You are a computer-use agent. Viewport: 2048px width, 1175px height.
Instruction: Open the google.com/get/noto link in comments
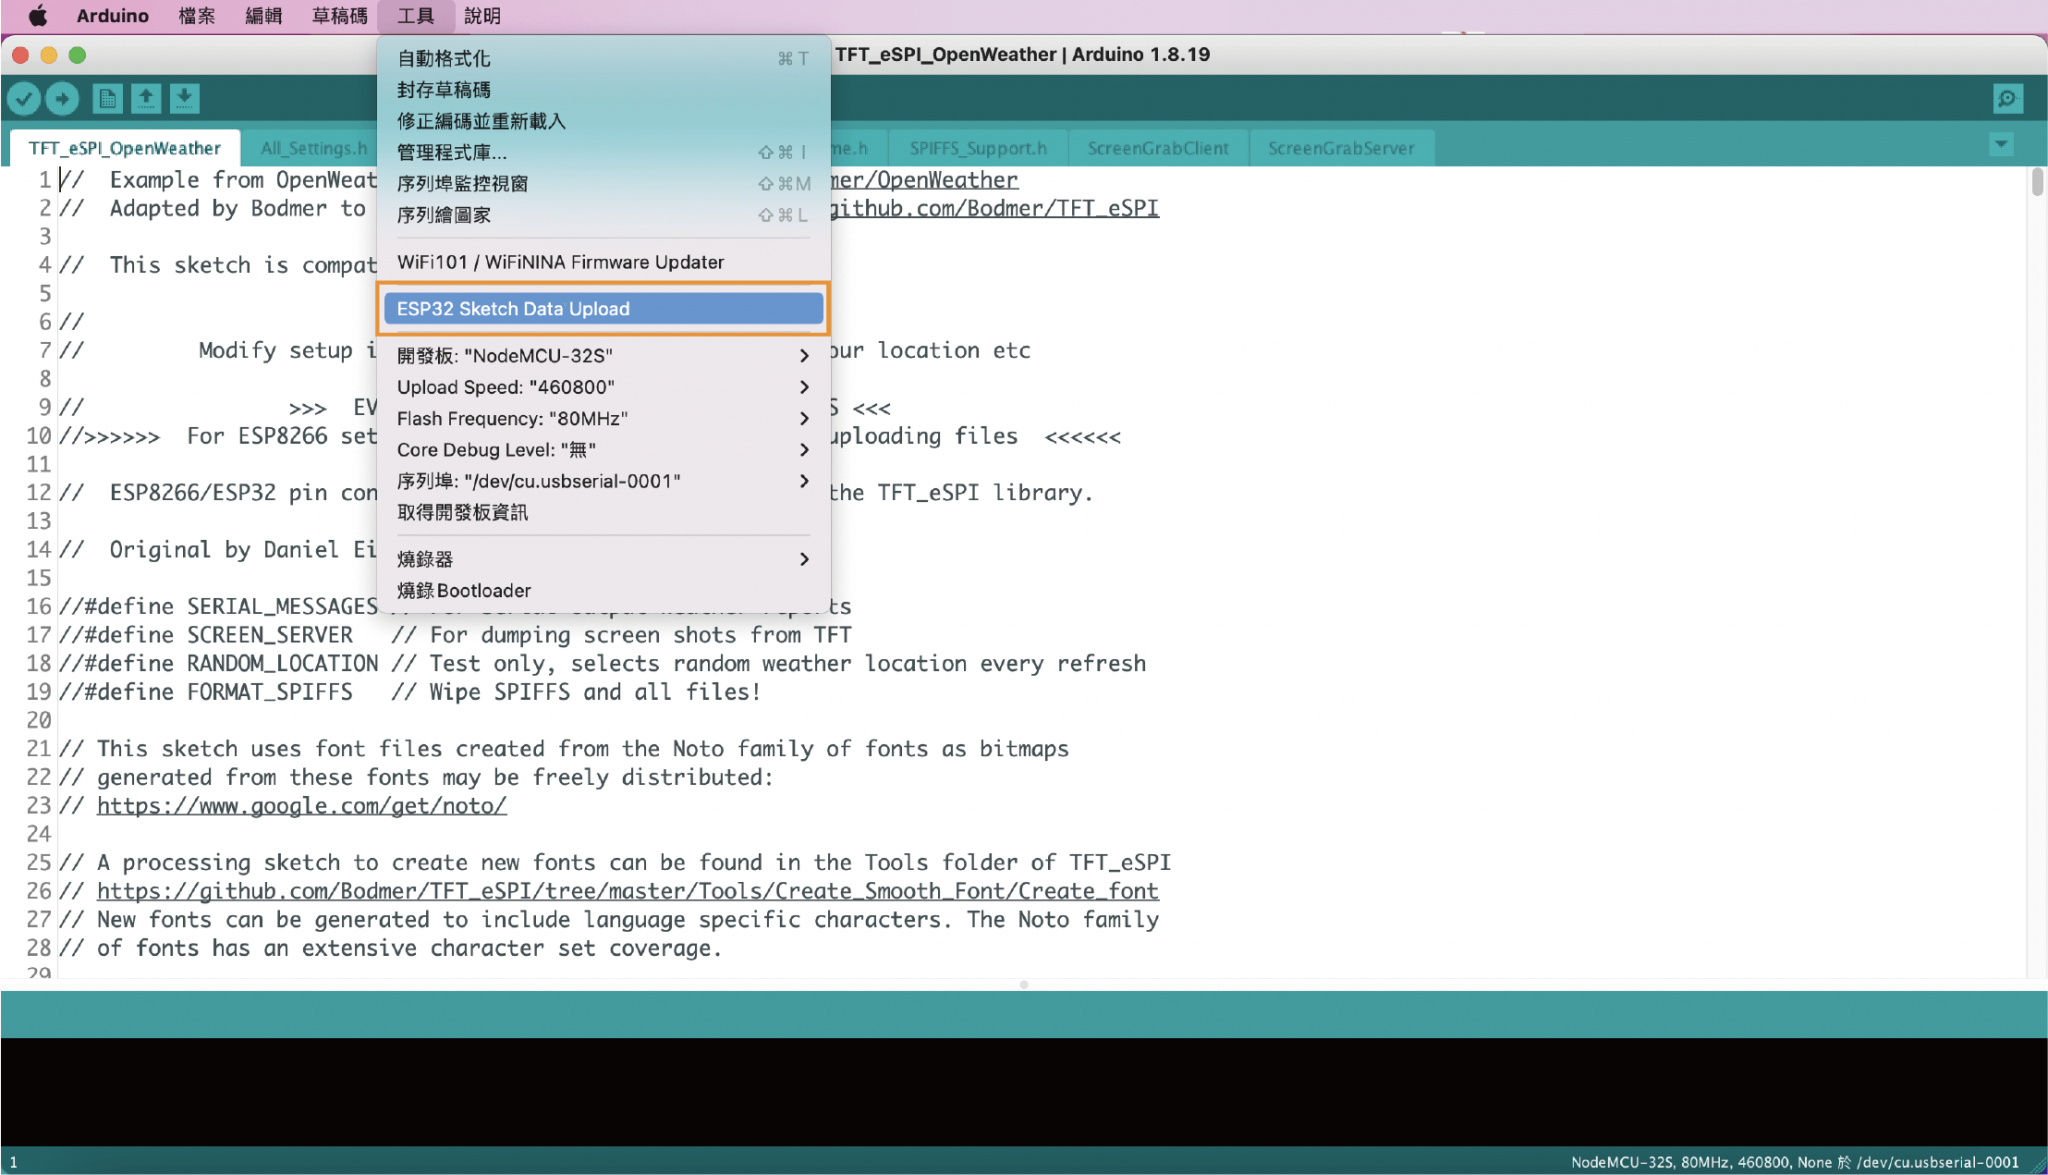coord(300,805)
